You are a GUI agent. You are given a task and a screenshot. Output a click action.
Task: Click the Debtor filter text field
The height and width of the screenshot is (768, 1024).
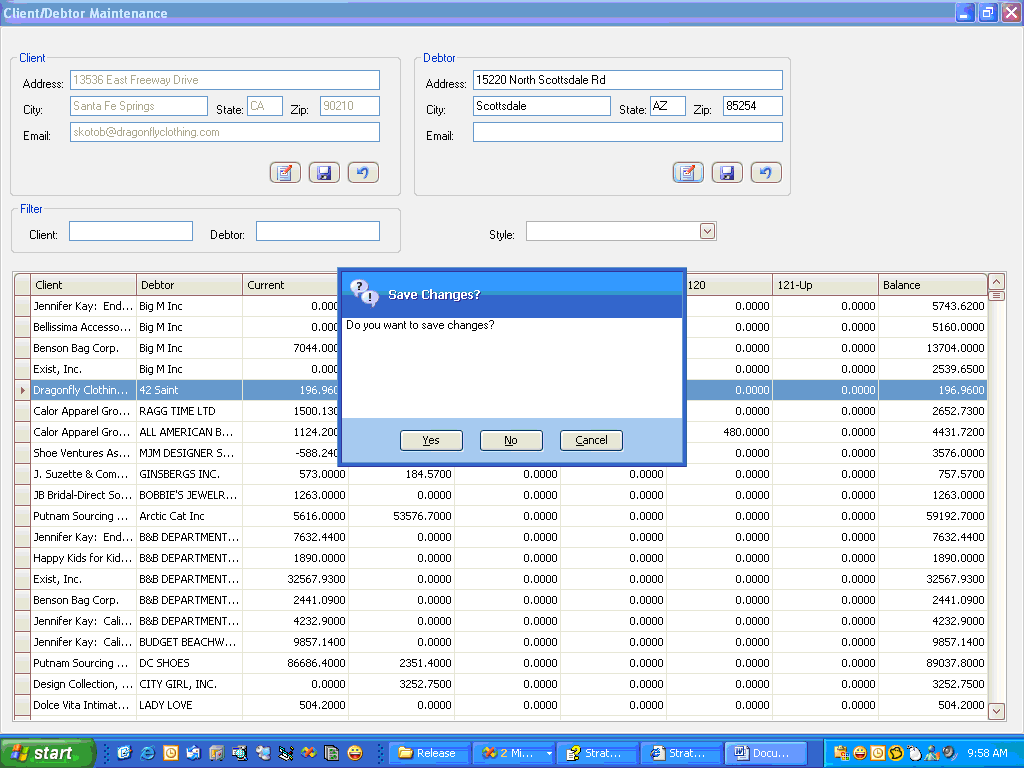(317, 232)
